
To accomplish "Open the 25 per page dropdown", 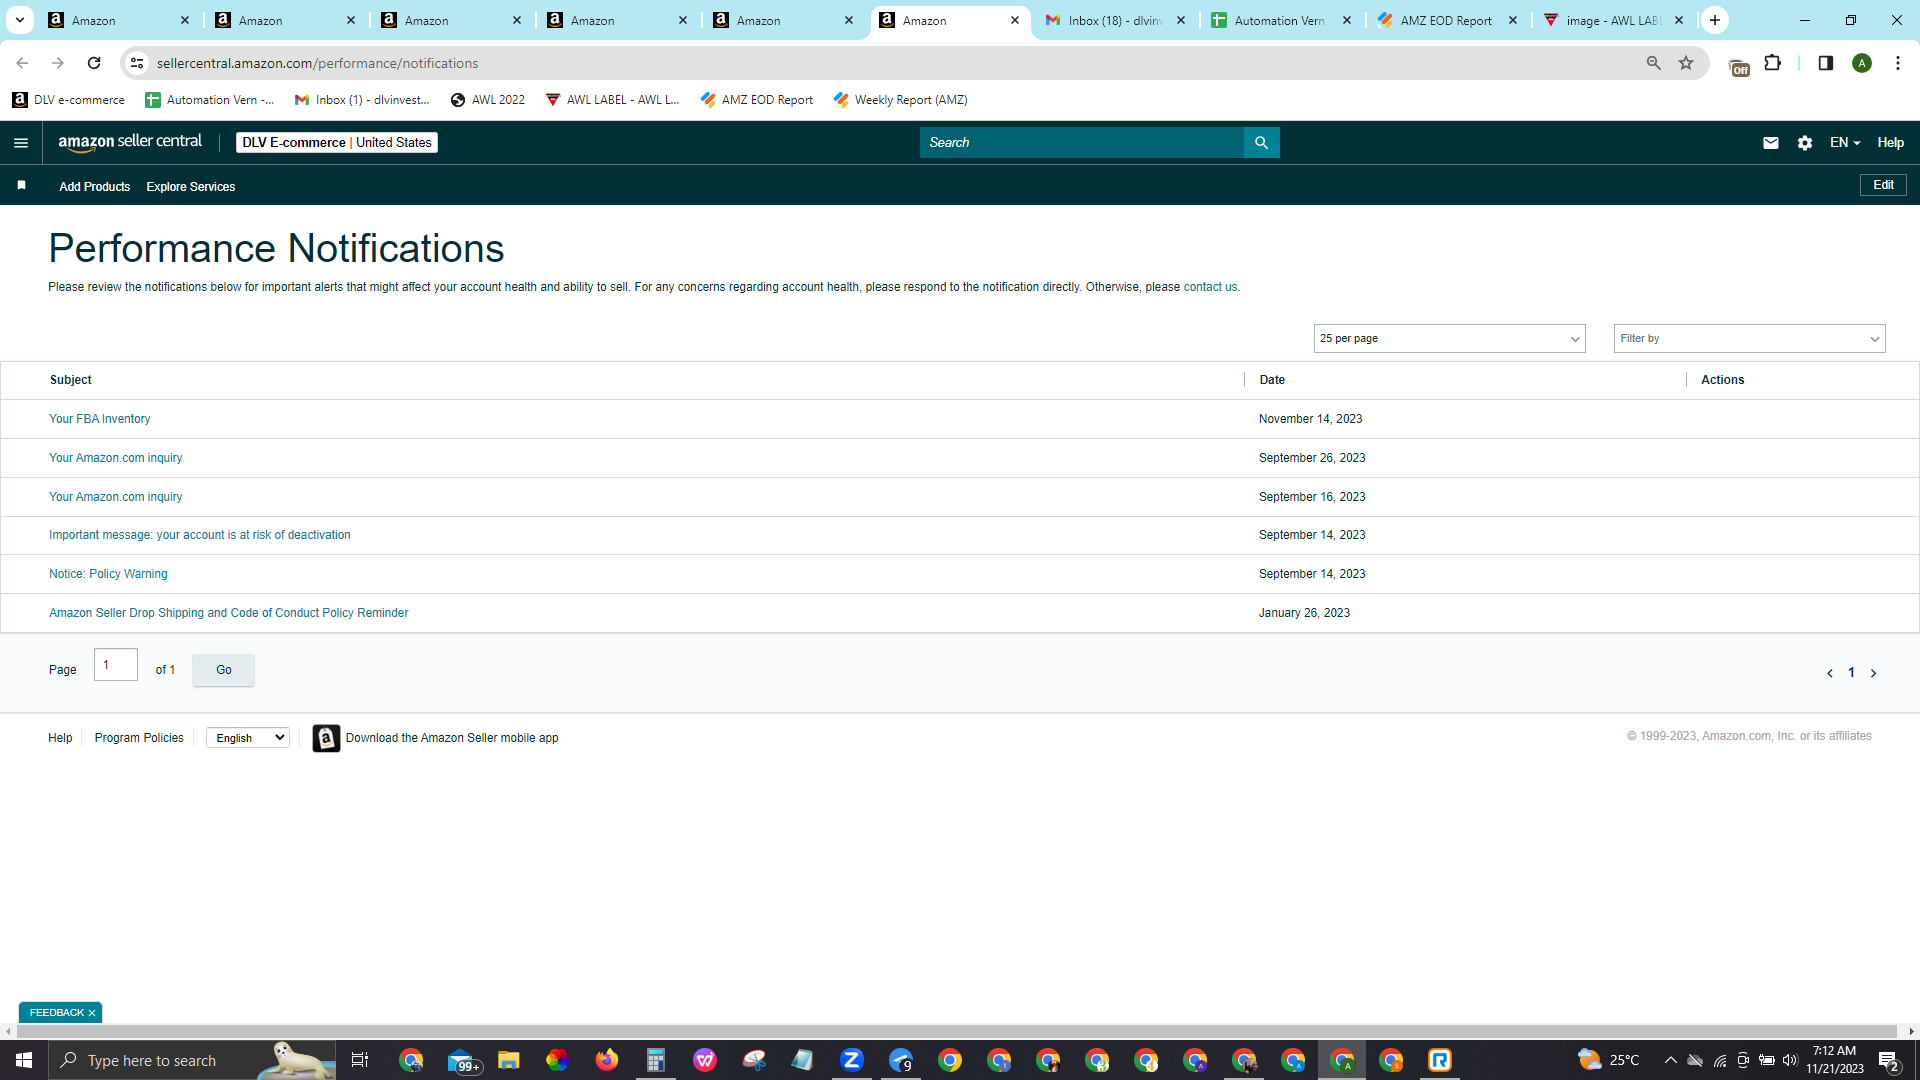I will (x=1449, y=339).
